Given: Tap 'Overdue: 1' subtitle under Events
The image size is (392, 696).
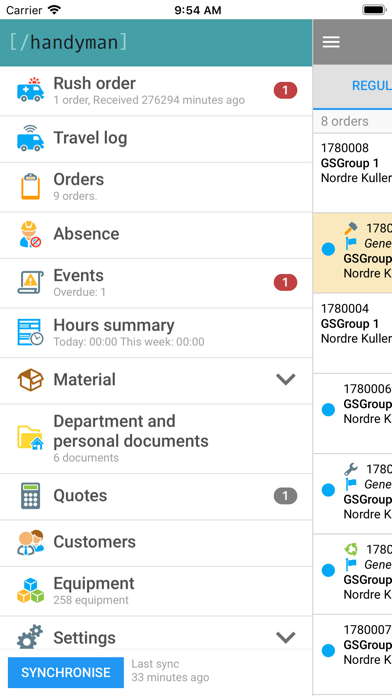Looking at the screenshot, I should point(80,292).
